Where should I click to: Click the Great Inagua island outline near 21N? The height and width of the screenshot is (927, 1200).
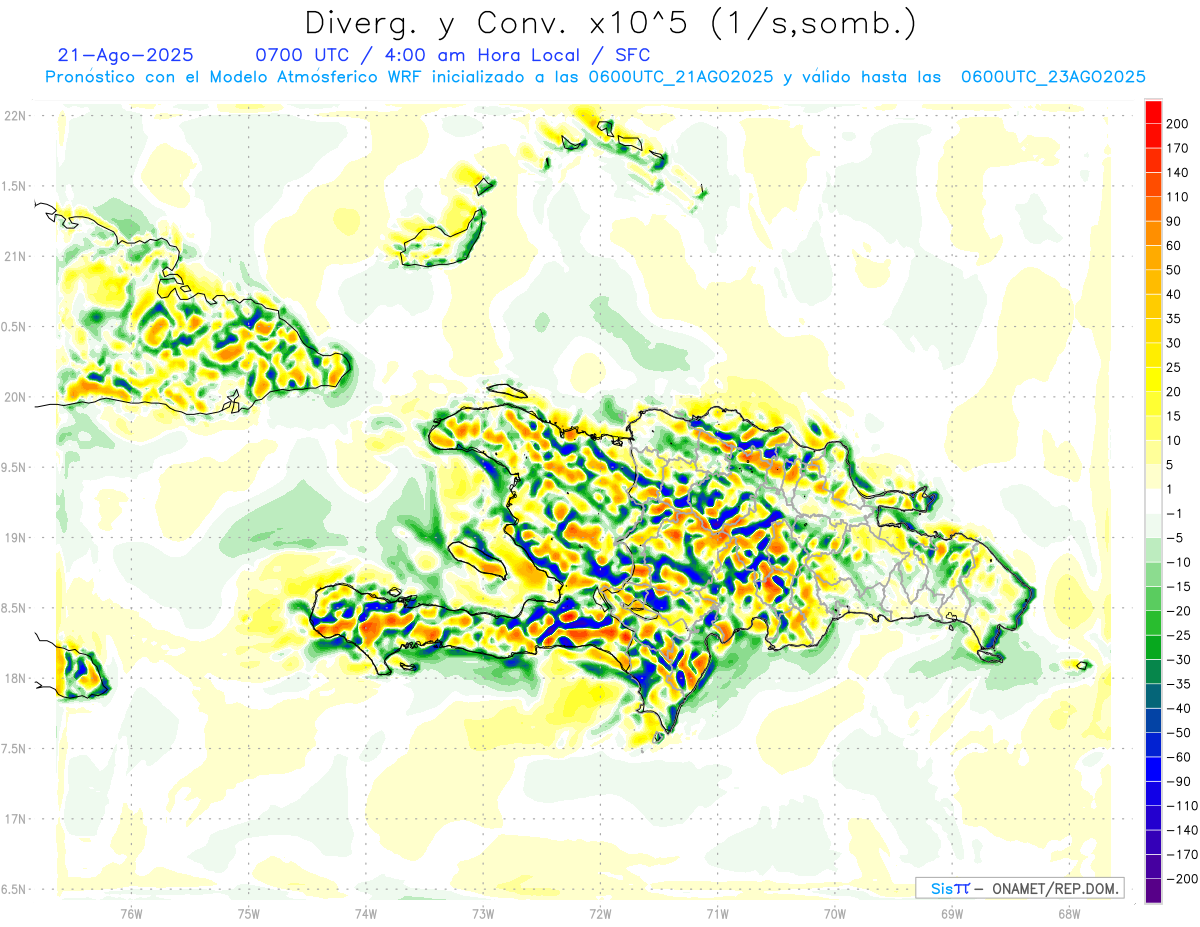[443, 236]
